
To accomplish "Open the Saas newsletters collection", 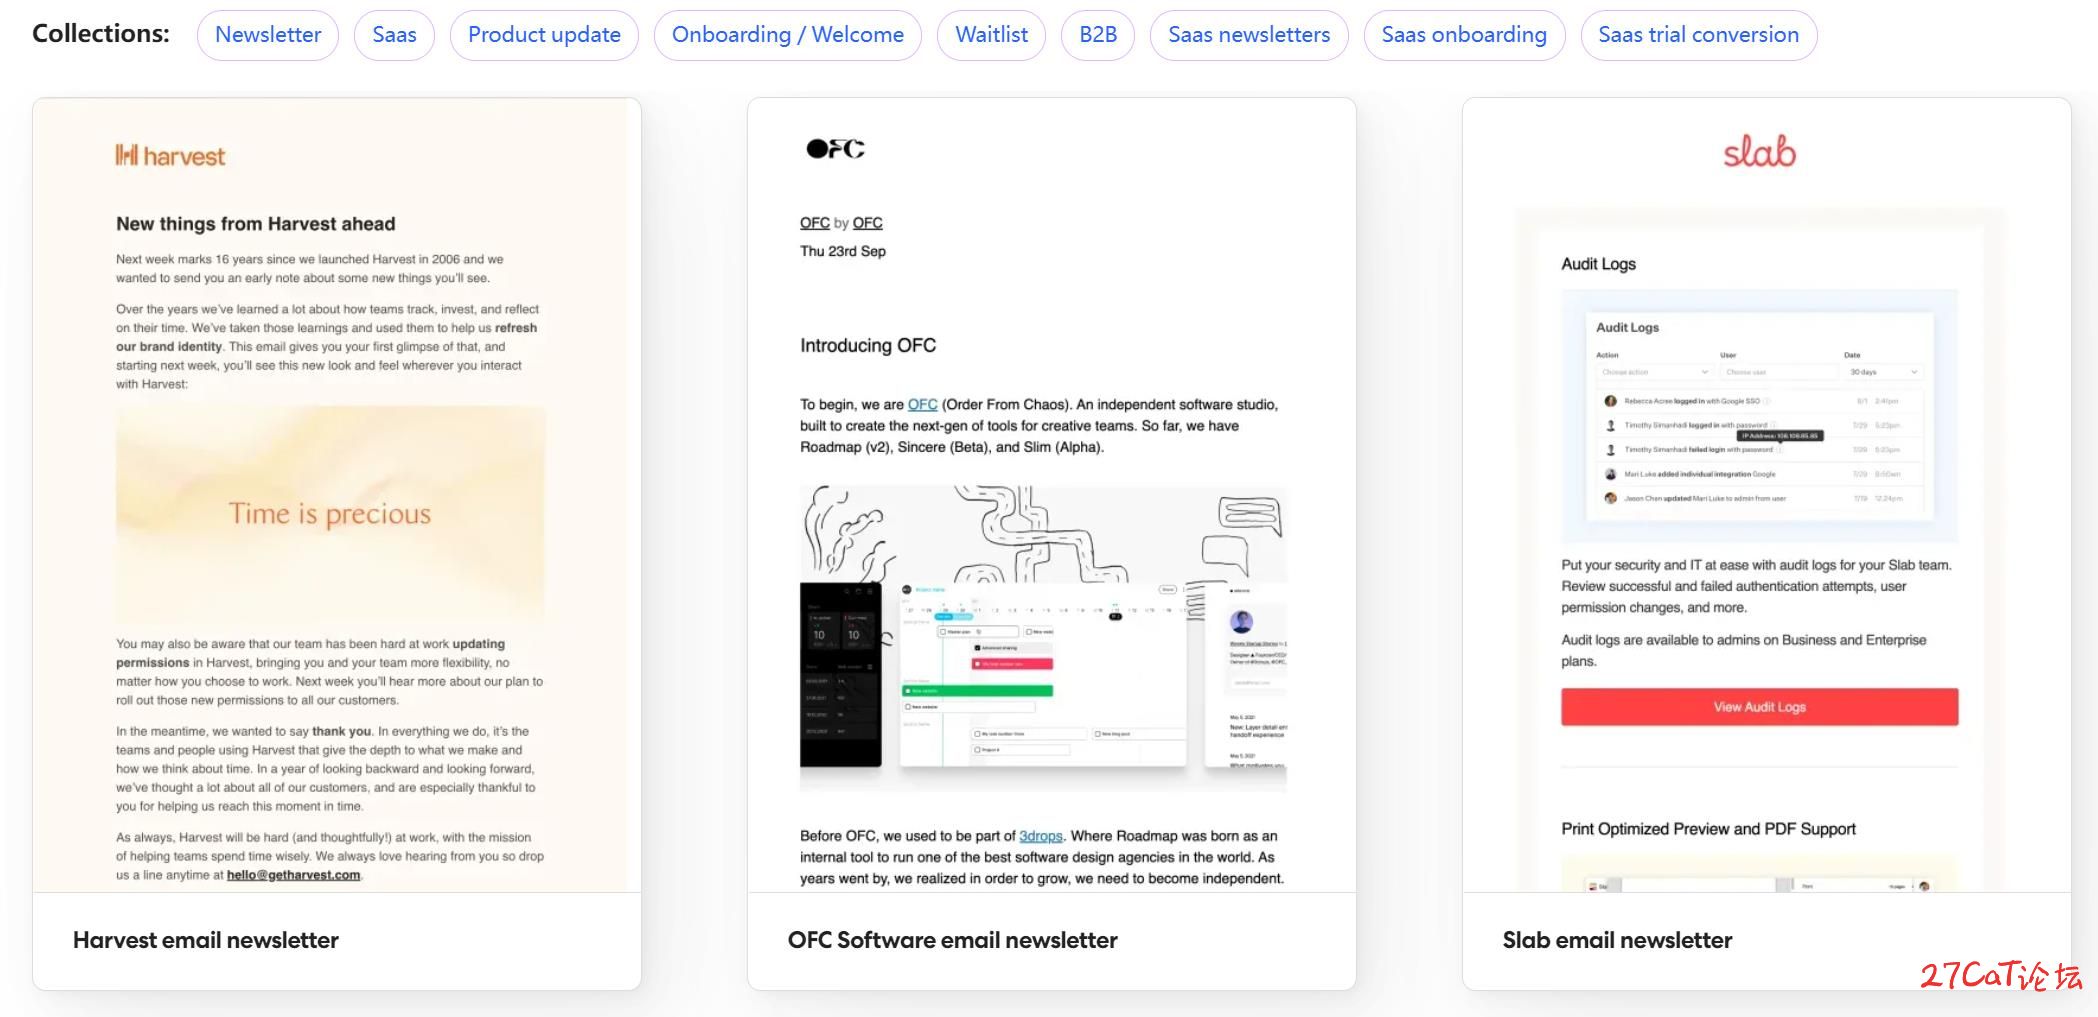I will pos(1249,35).
